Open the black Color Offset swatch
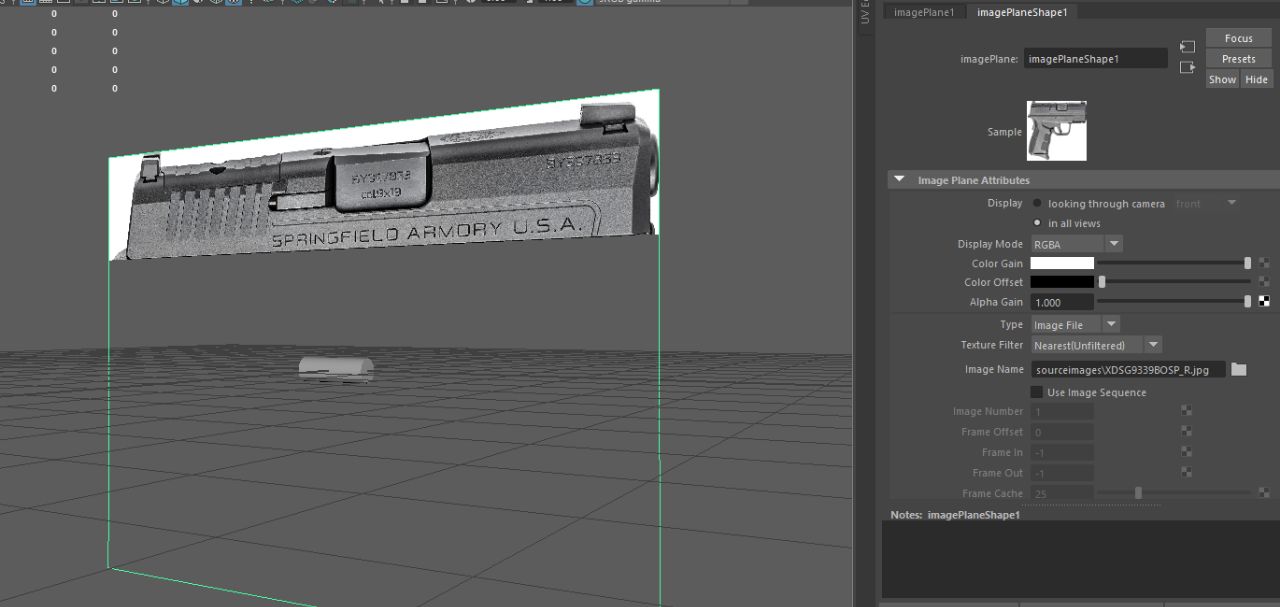Image resolution: width=1280 pixels, height=607 pixels. [1062, 282]
